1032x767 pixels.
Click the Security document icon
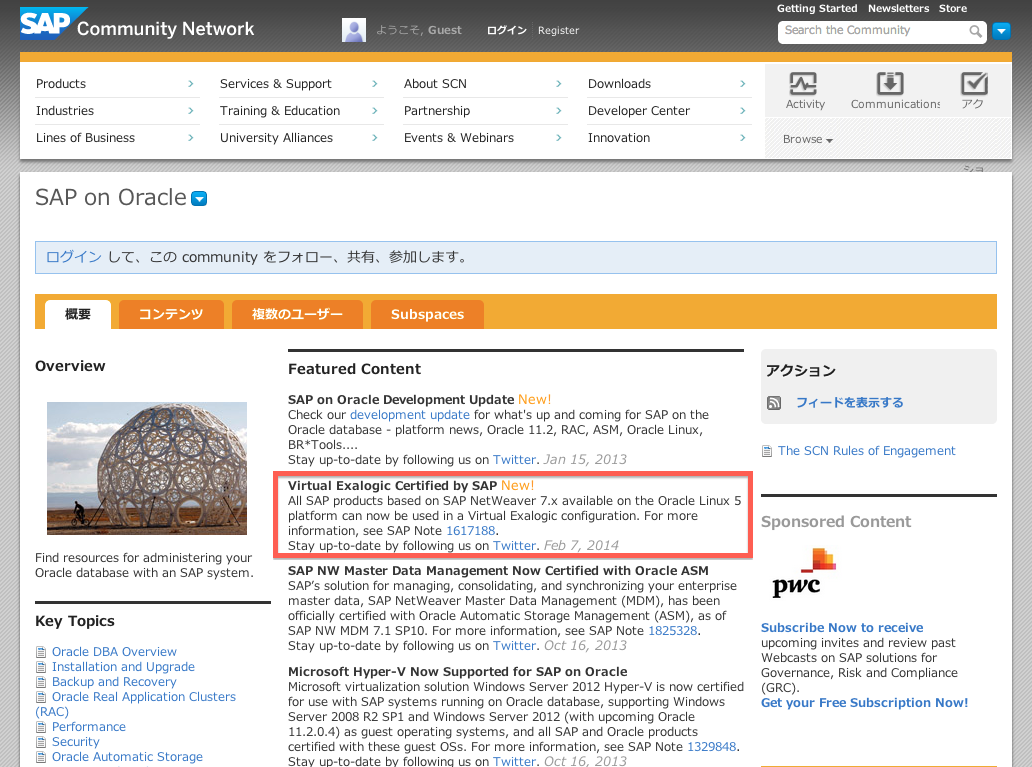point(41,742)
